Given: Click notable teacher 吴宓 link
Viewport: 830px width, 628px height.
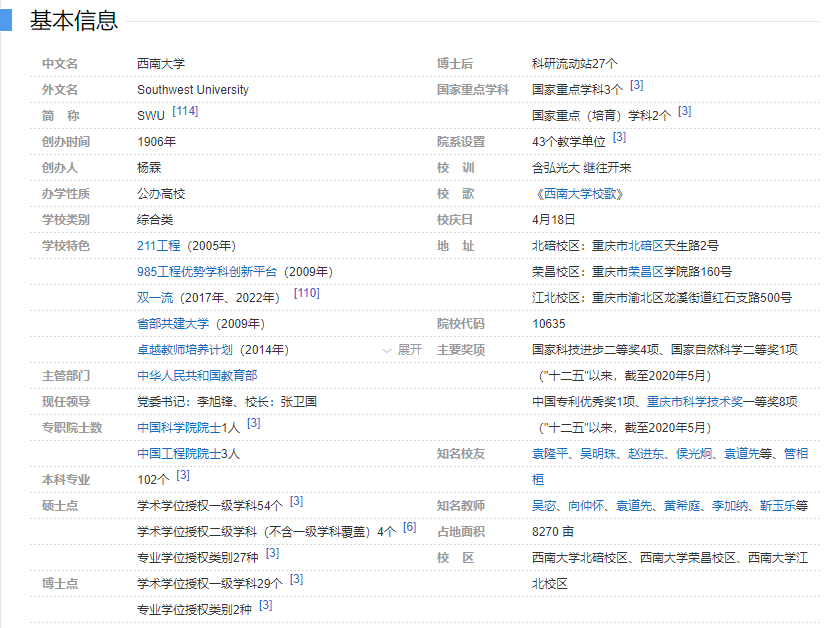Looking at the screenshot, I should [x=543, y=506].
